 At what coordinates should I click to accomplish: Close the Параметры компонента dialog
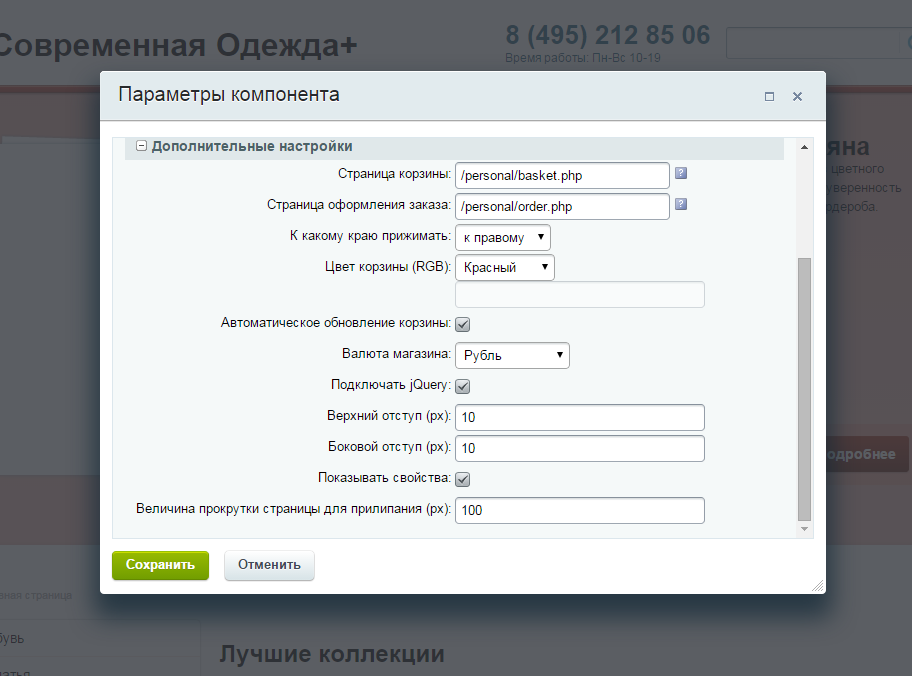pyautogui.click(x=797, y=97)
